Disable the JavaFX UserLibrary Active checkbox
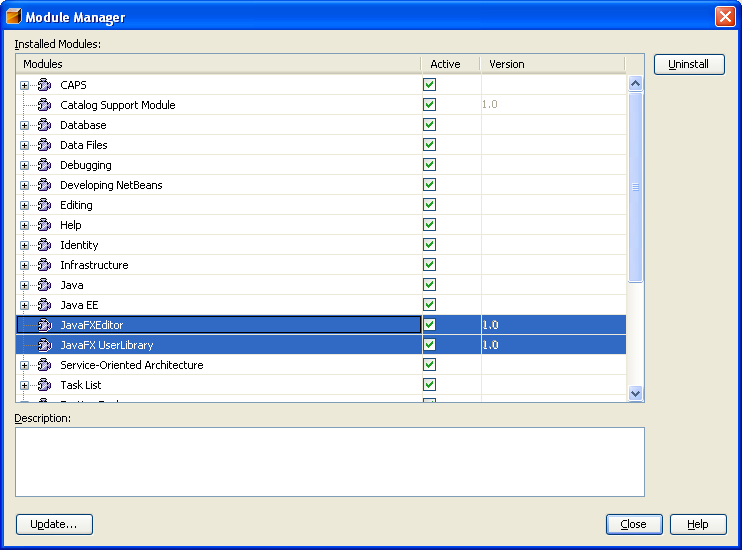This screenshot has width=742, height=550. click(x=429, y=345)
